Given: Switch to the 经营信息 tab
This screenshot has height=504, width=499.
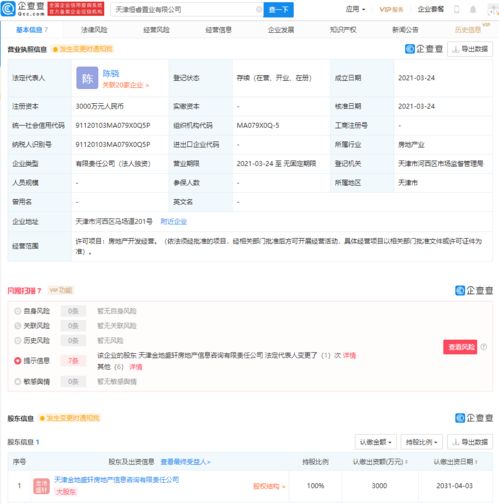Looking at the screenshot, I should click(x=219, y=30).
